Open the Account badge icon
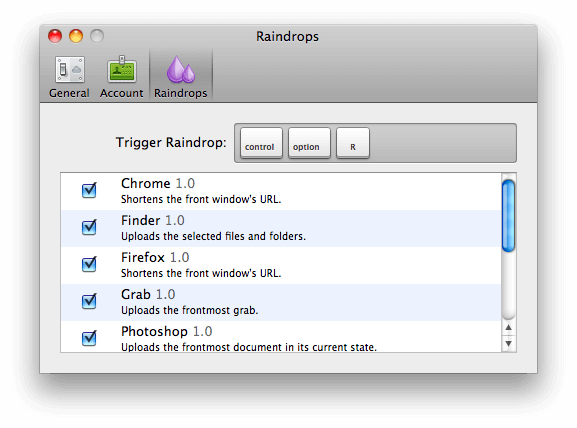Viewport: 577px width, 428px height. pyautogui.click(x=122, y=69)
